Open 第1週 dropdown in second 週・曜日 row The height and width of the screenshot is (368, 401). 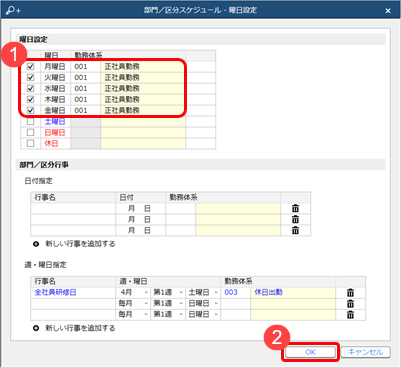(x=168, y=303)
